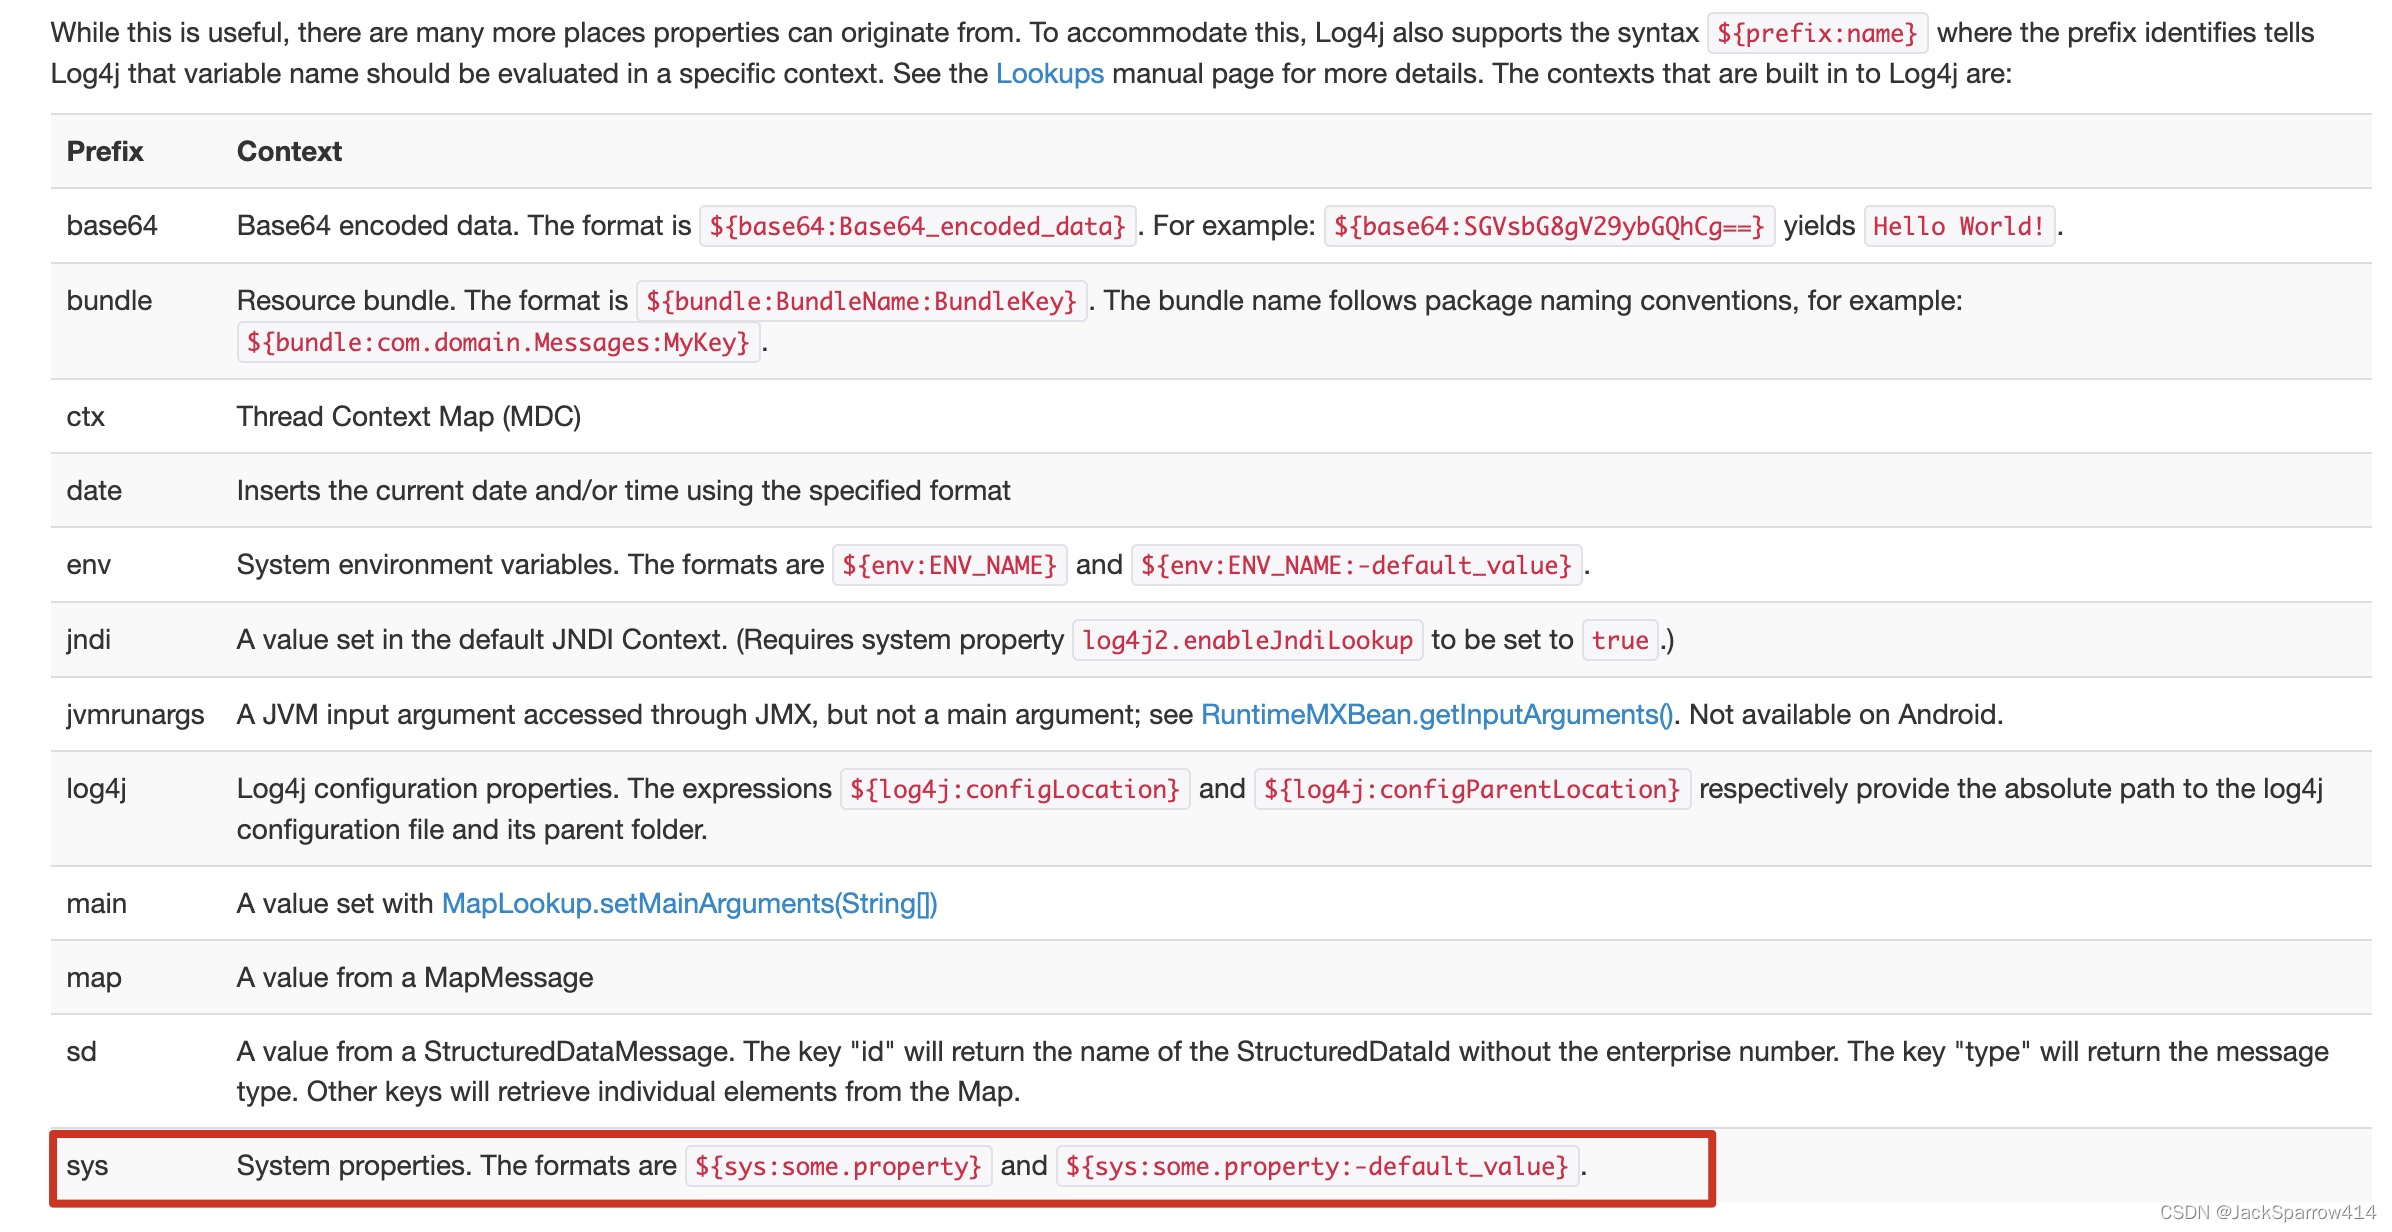Click the jvmrunargs prefix cell
Viewport: 2392px width, 1232px height.
click(135, 715)
